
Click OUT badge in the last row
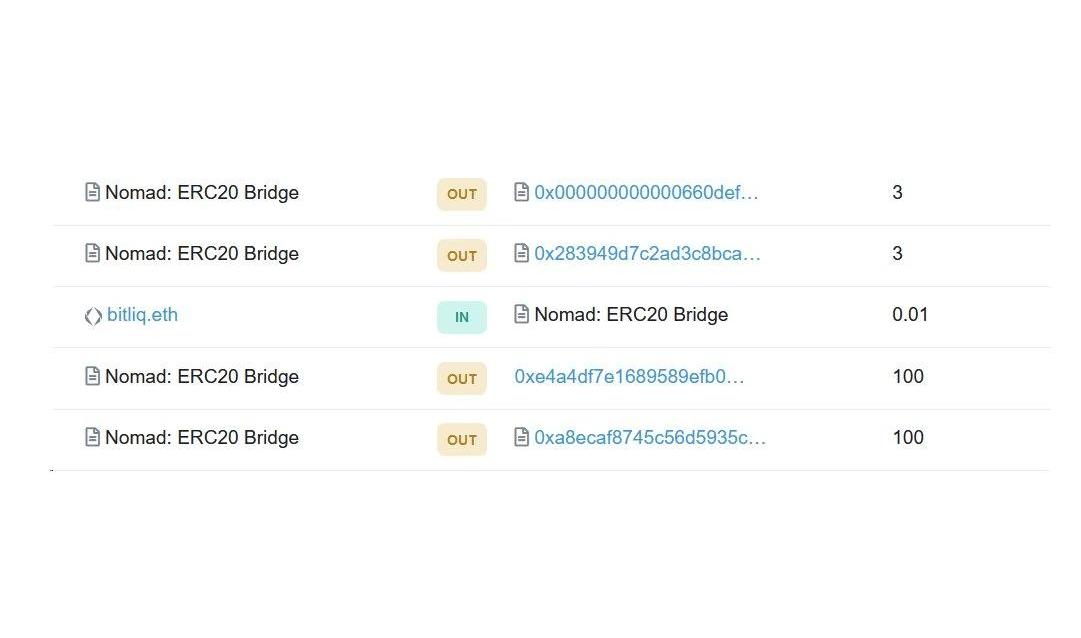[462, 439]
